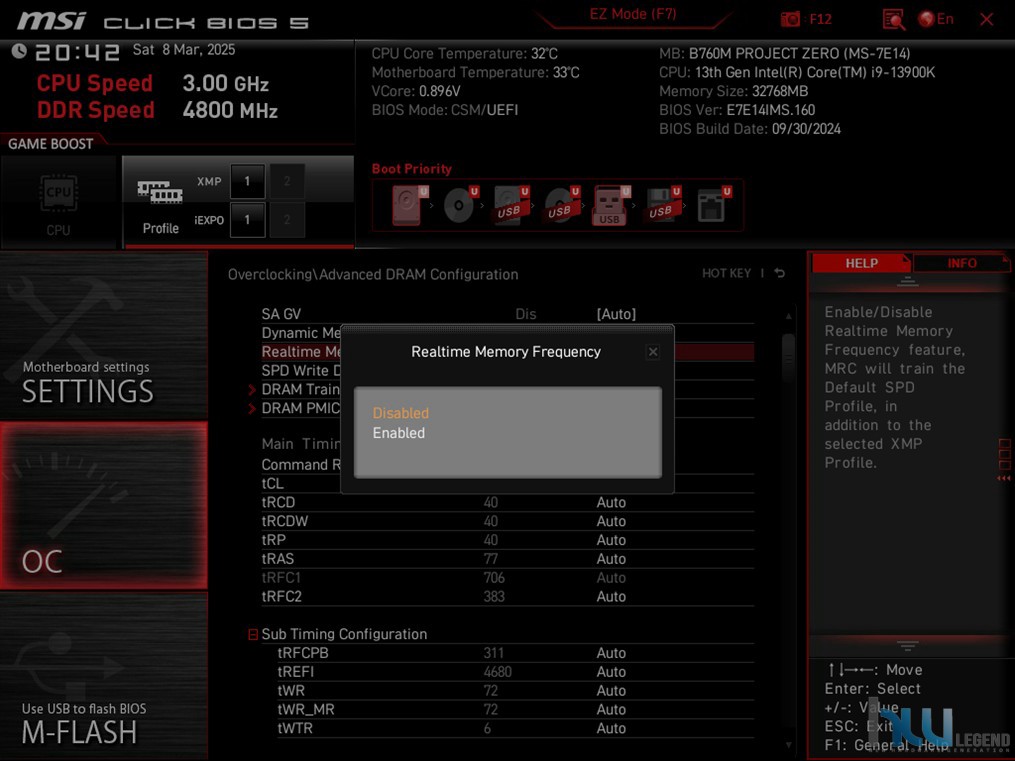Switch to the HELP tab
The height and width of the screenshot is (761, 1015).
pyautogui.click(x=861, y=263)
